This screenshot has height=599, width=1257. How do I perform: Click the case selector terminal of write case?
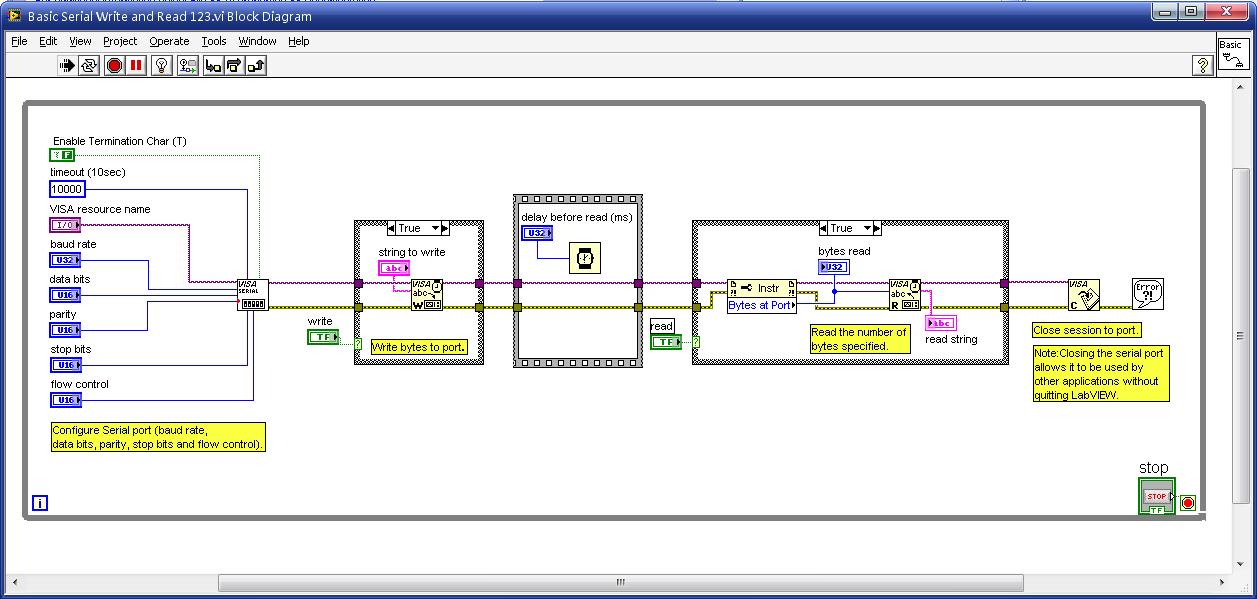(358, 343)
